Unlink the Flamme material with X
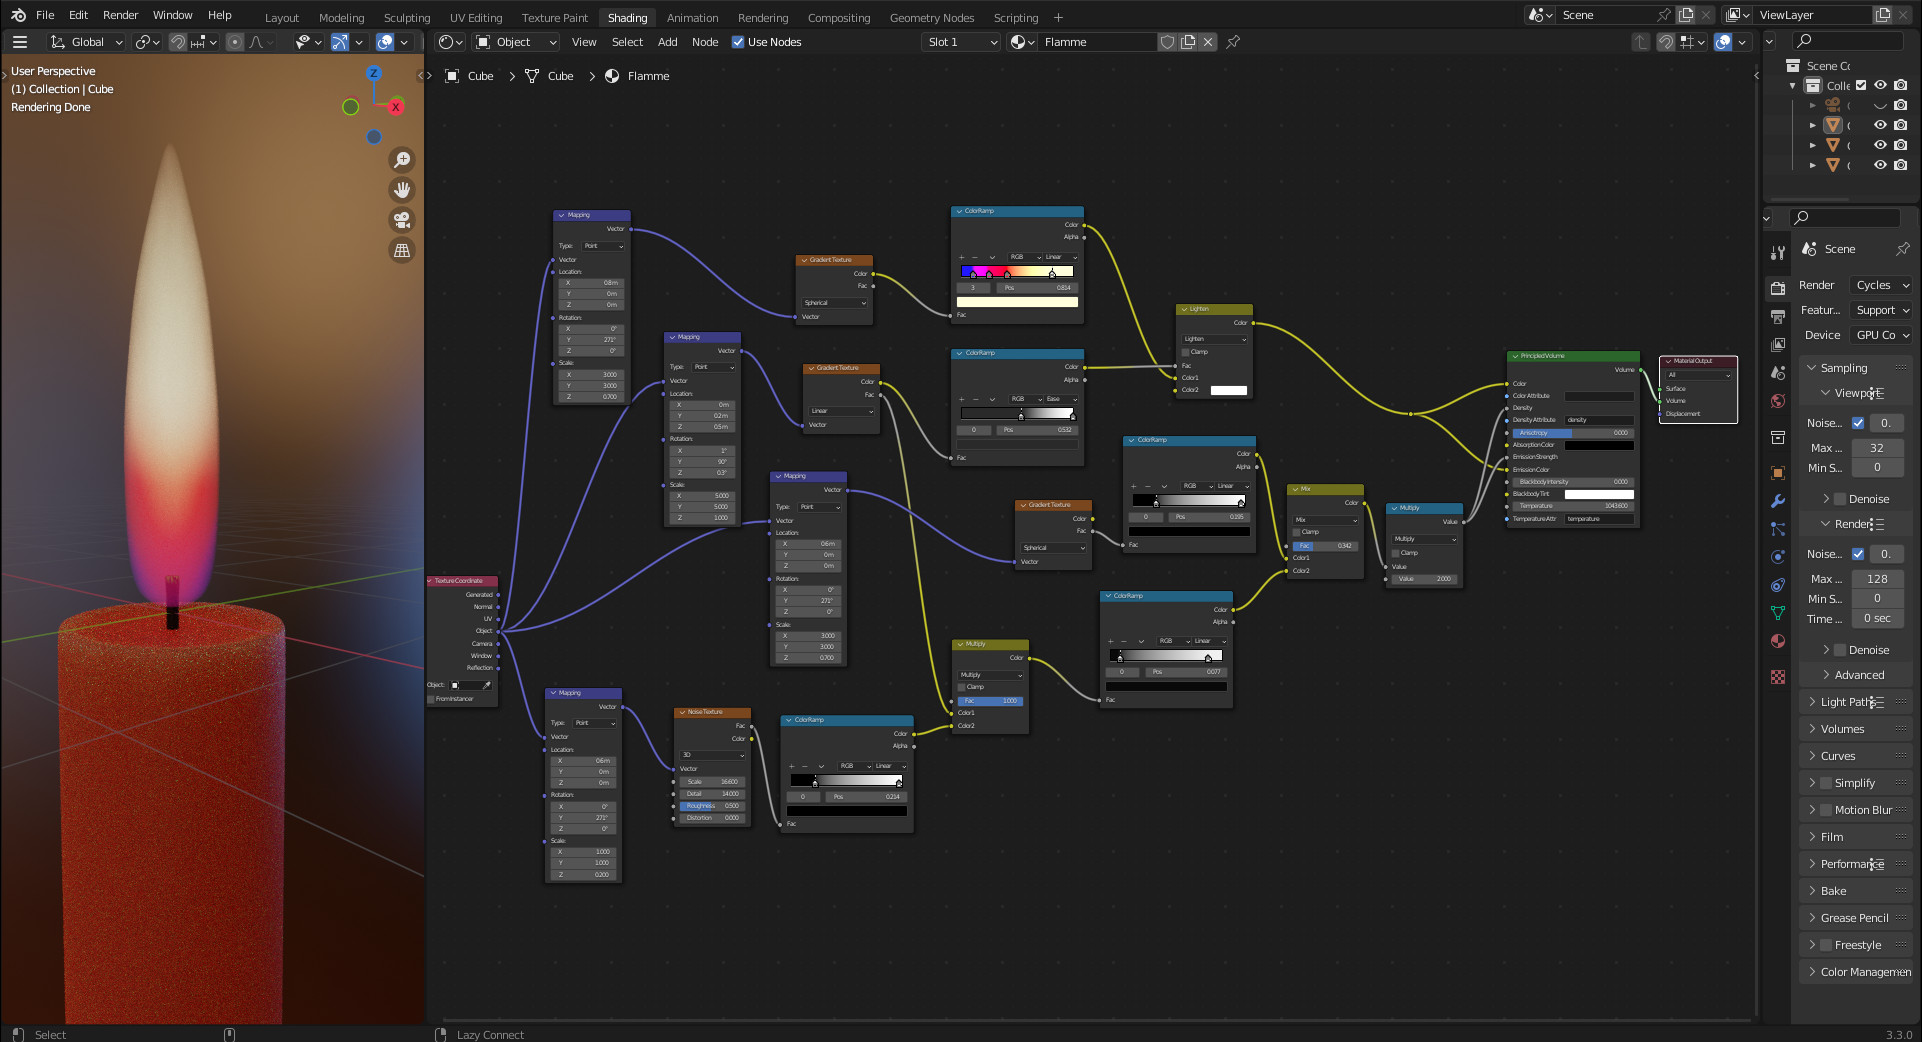Viewport: 1922px width, 1042px height. [1208, 42]
